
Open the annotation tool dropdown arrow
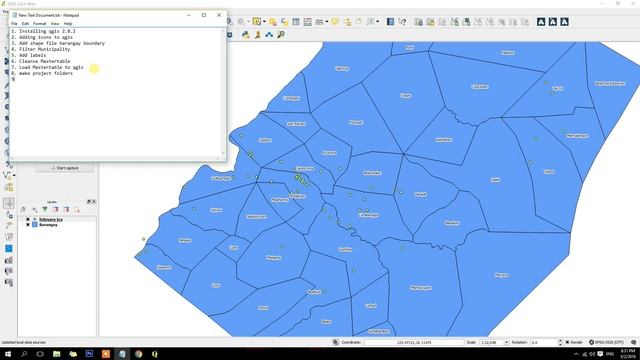coord(378,22)
